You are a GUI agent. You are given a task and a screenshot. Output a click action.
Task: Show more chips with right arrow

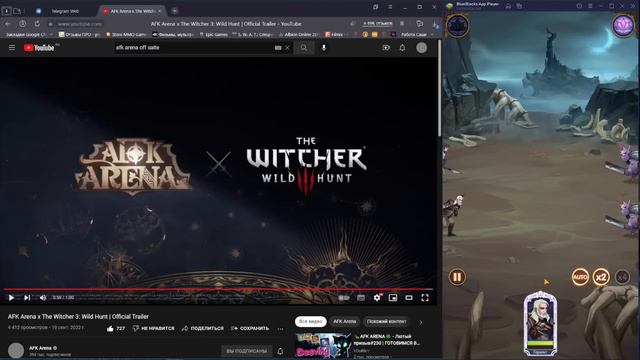pos(421,322)
